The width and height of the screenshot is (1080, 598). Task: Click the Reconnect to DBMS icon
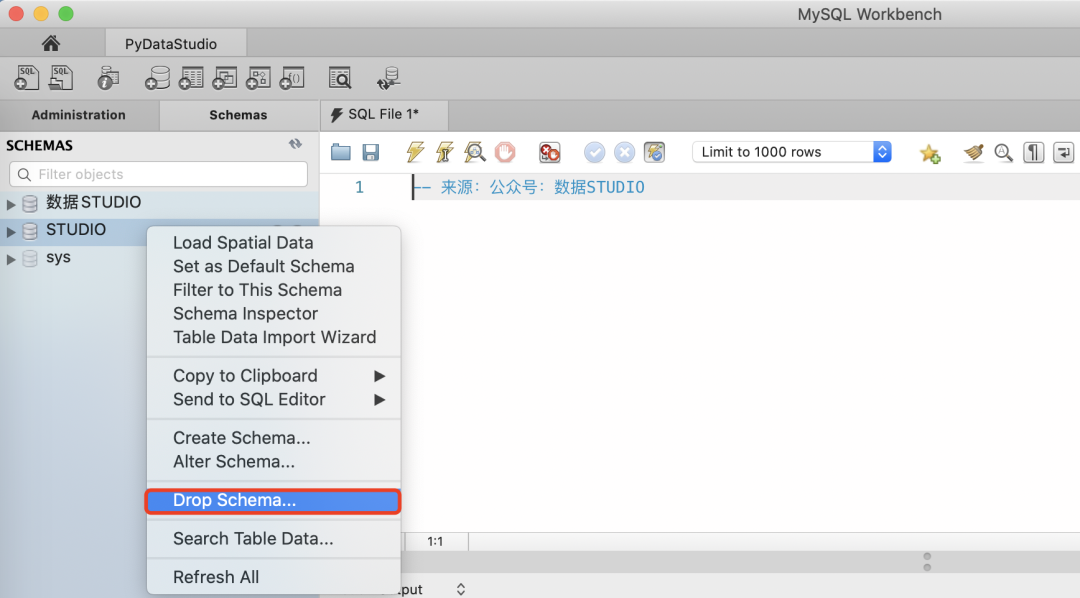388,77
